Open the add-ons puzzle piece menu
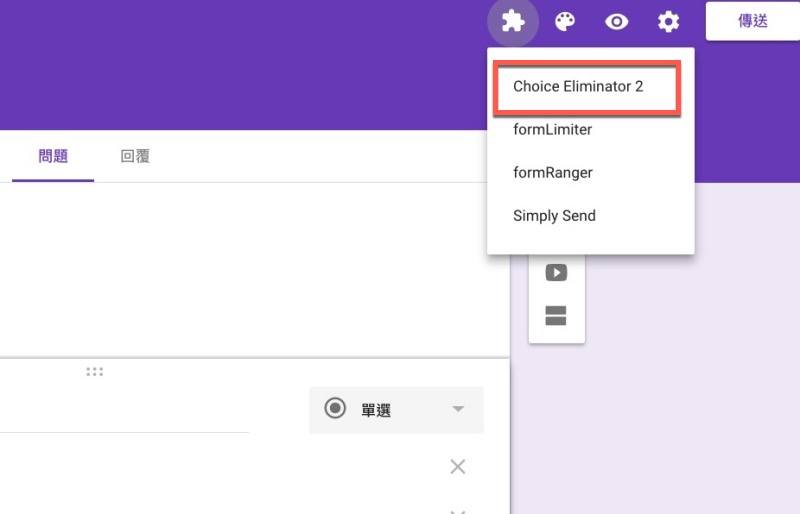The image size is (800, 514). (x=513, y=21)
